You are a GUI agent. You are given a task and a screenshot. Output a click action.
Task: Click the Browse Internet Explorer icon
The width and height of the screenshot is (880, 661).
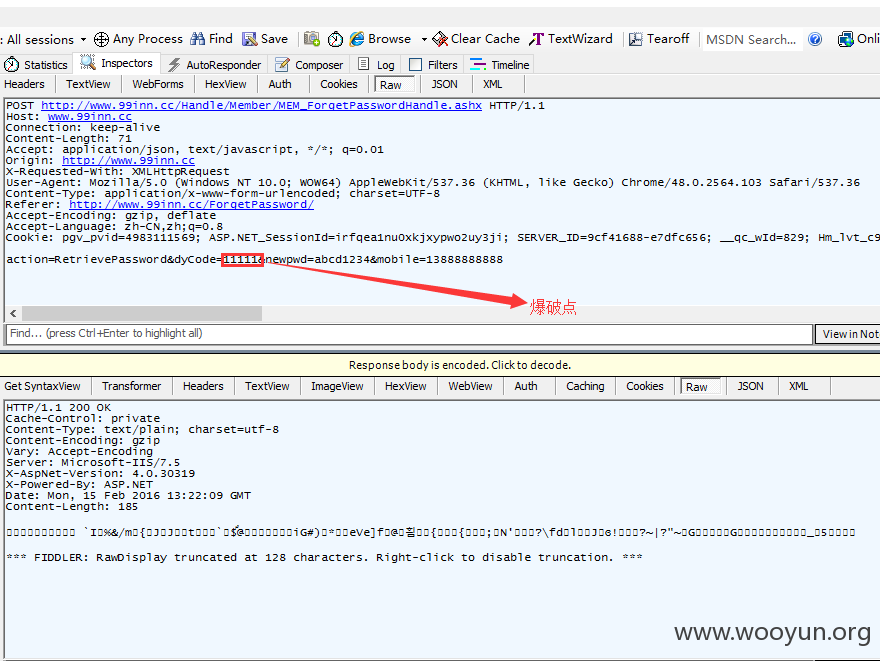click(x=357, y=39)
